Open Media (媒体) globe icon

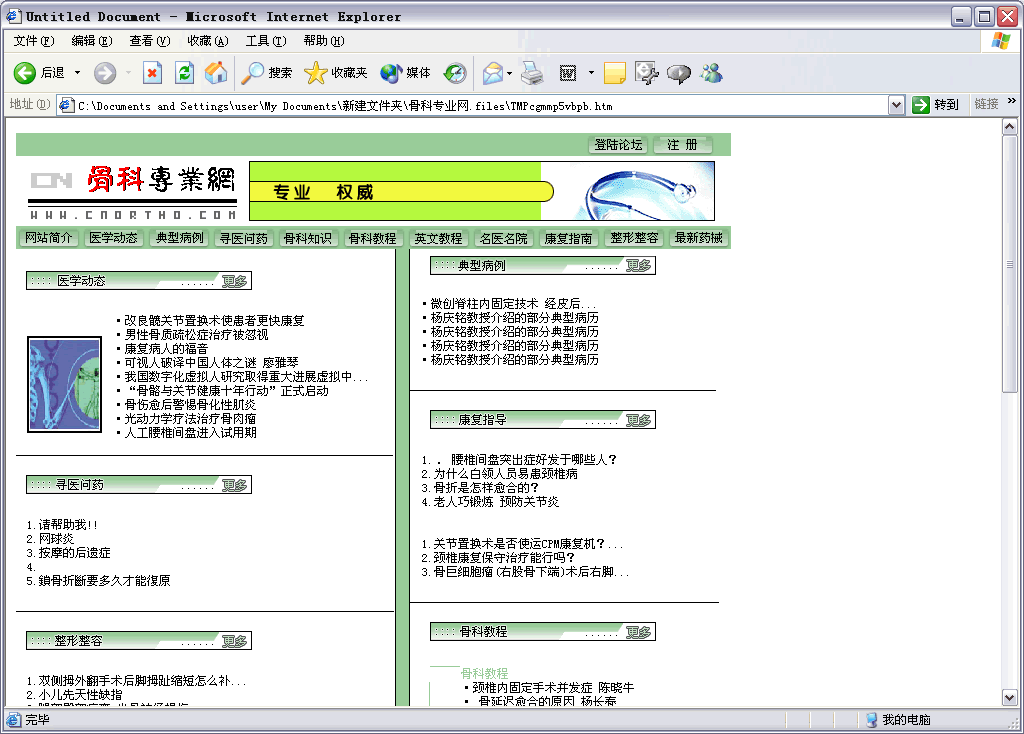(x=391, y=73)
